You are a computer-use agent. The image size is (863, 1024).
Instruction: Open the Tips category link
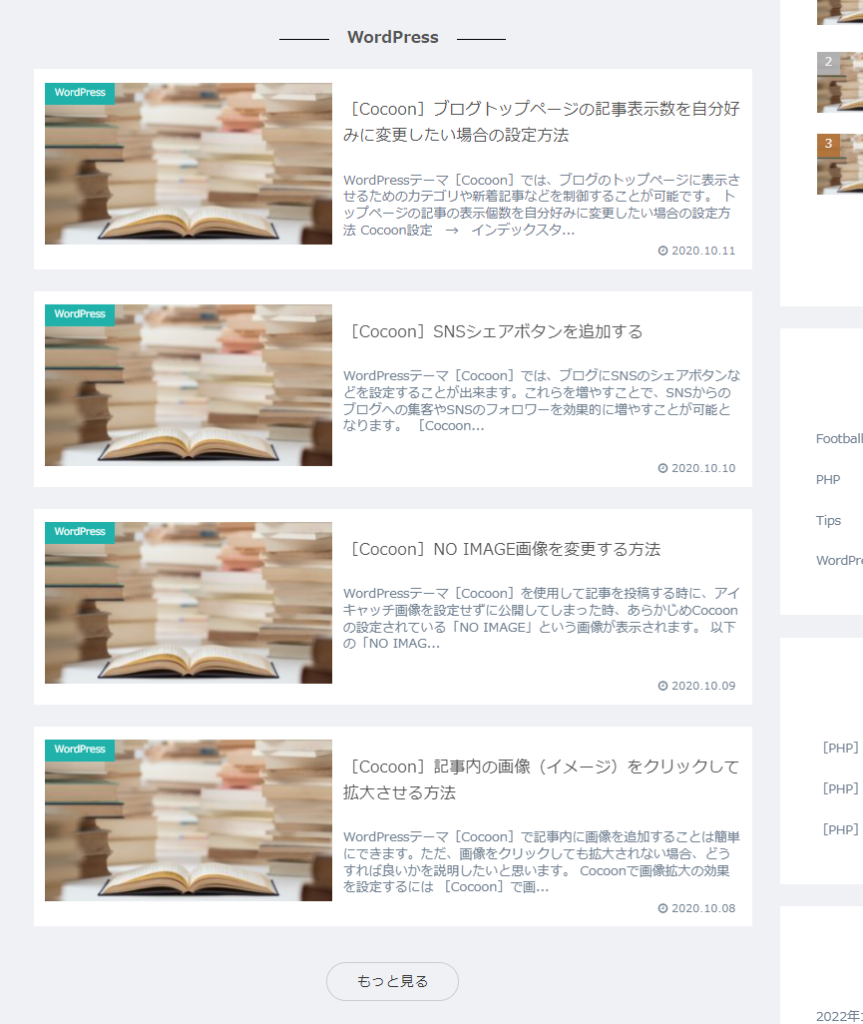coord(827,520)
